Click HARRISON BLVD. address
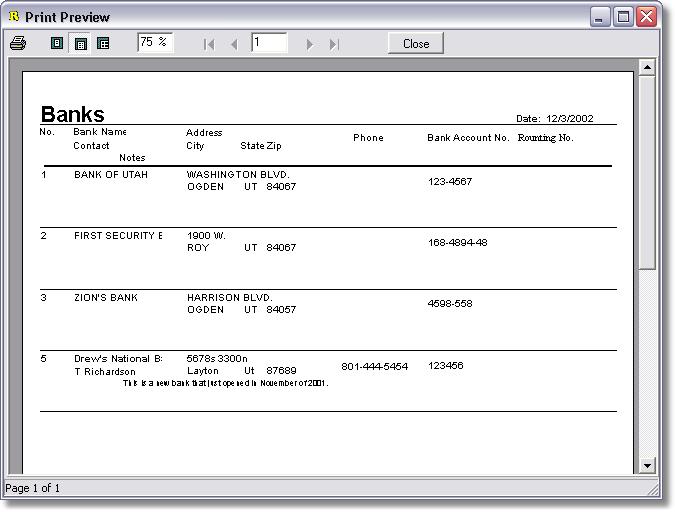Viewport: 675px width, 512px height. point(229,298)
